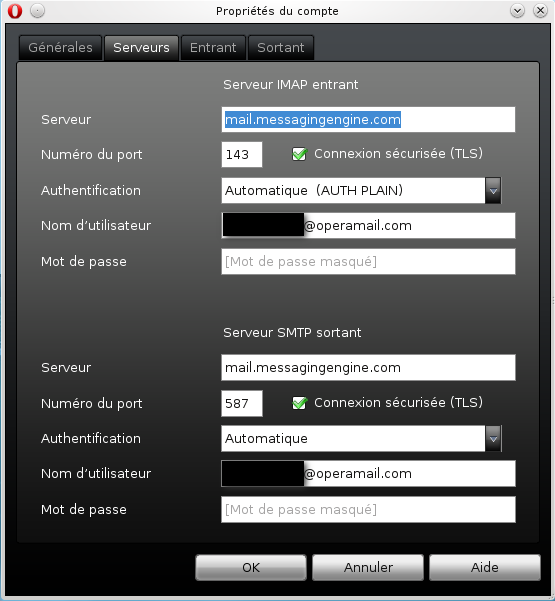Close the Propriétés du compte dialog
This screenshot has height=601, width=555.
coord(540,10)
